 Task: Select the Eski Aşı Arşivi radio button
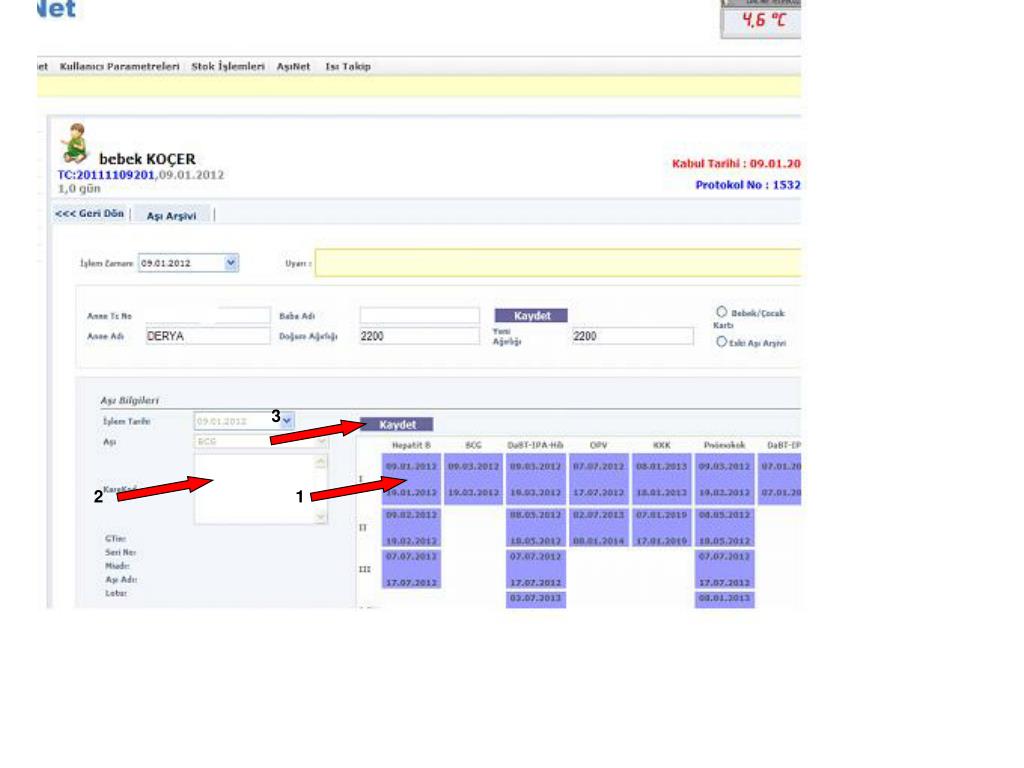click(x=721, y=342)
